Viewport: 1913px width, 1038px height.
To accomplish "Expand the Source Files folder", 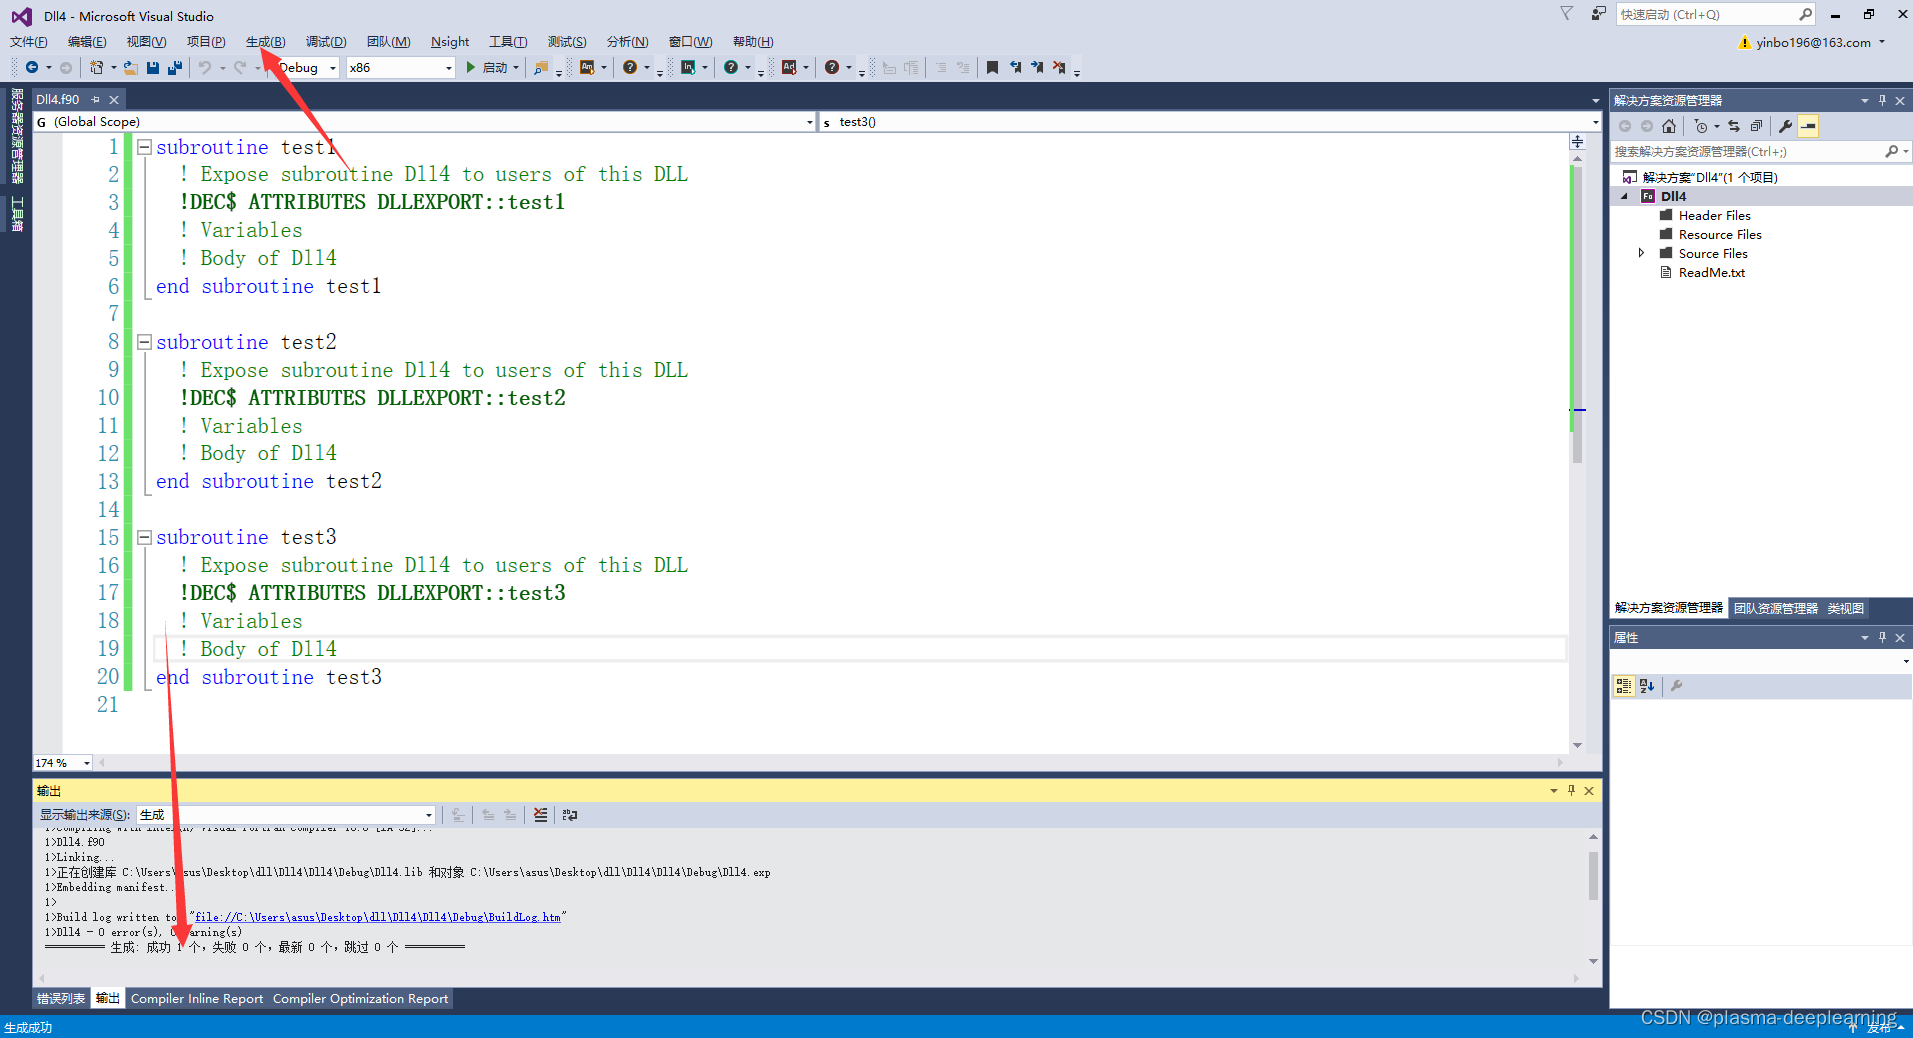I will 1641,253.
